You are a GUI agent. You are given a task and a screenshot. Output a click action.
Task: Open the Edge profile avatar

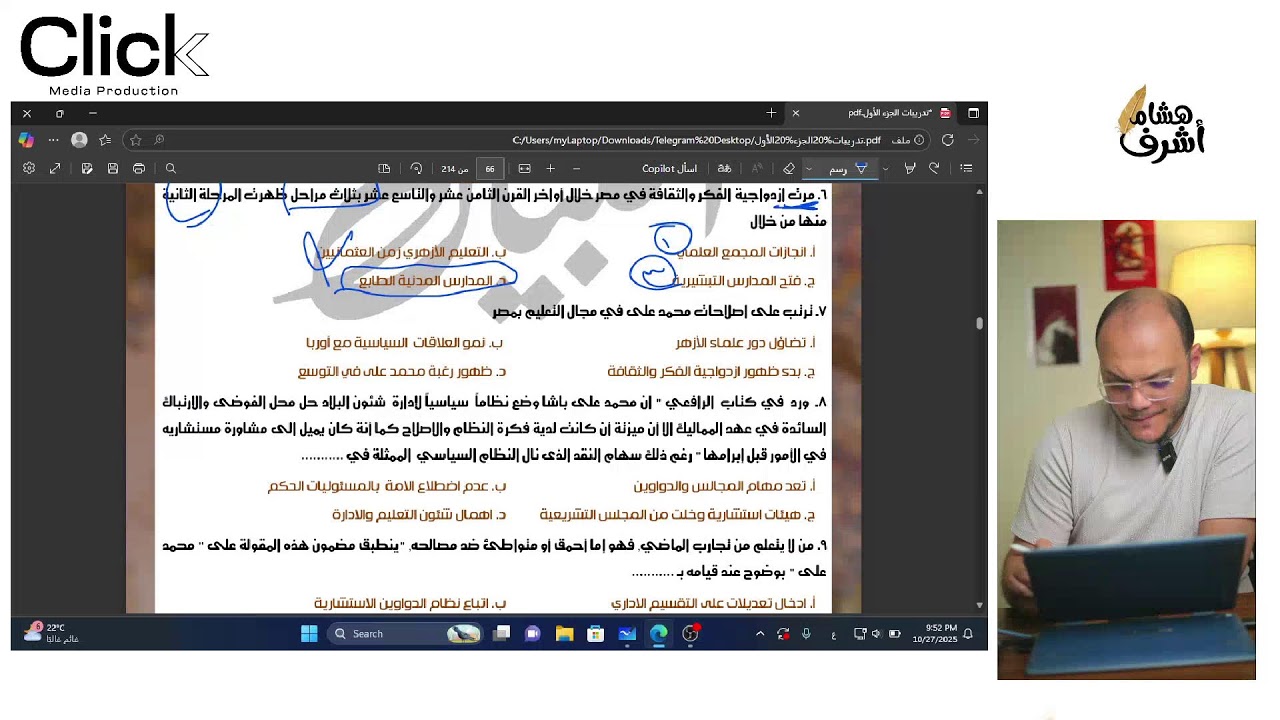(79, 140)
